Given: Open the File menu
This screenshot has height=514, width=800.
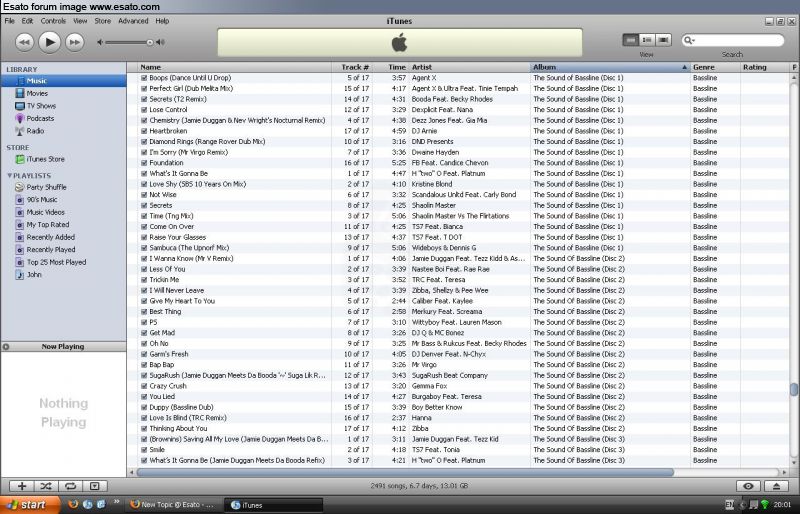Looking at the screenshot, I should pos(10,21).
